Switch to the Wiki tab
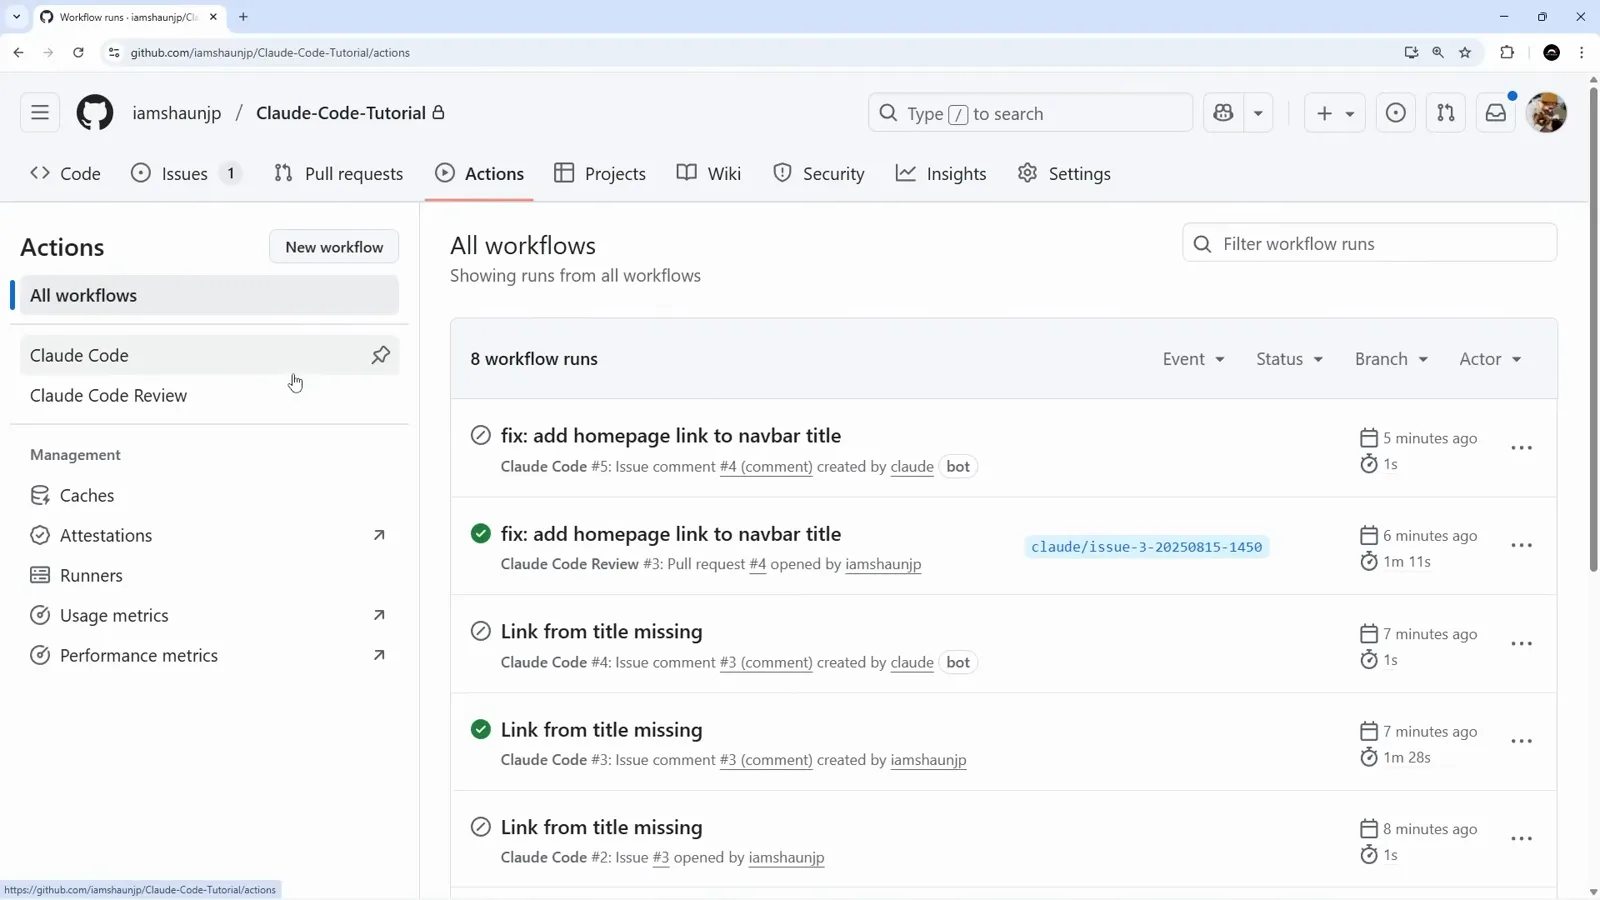 [709, 173]
